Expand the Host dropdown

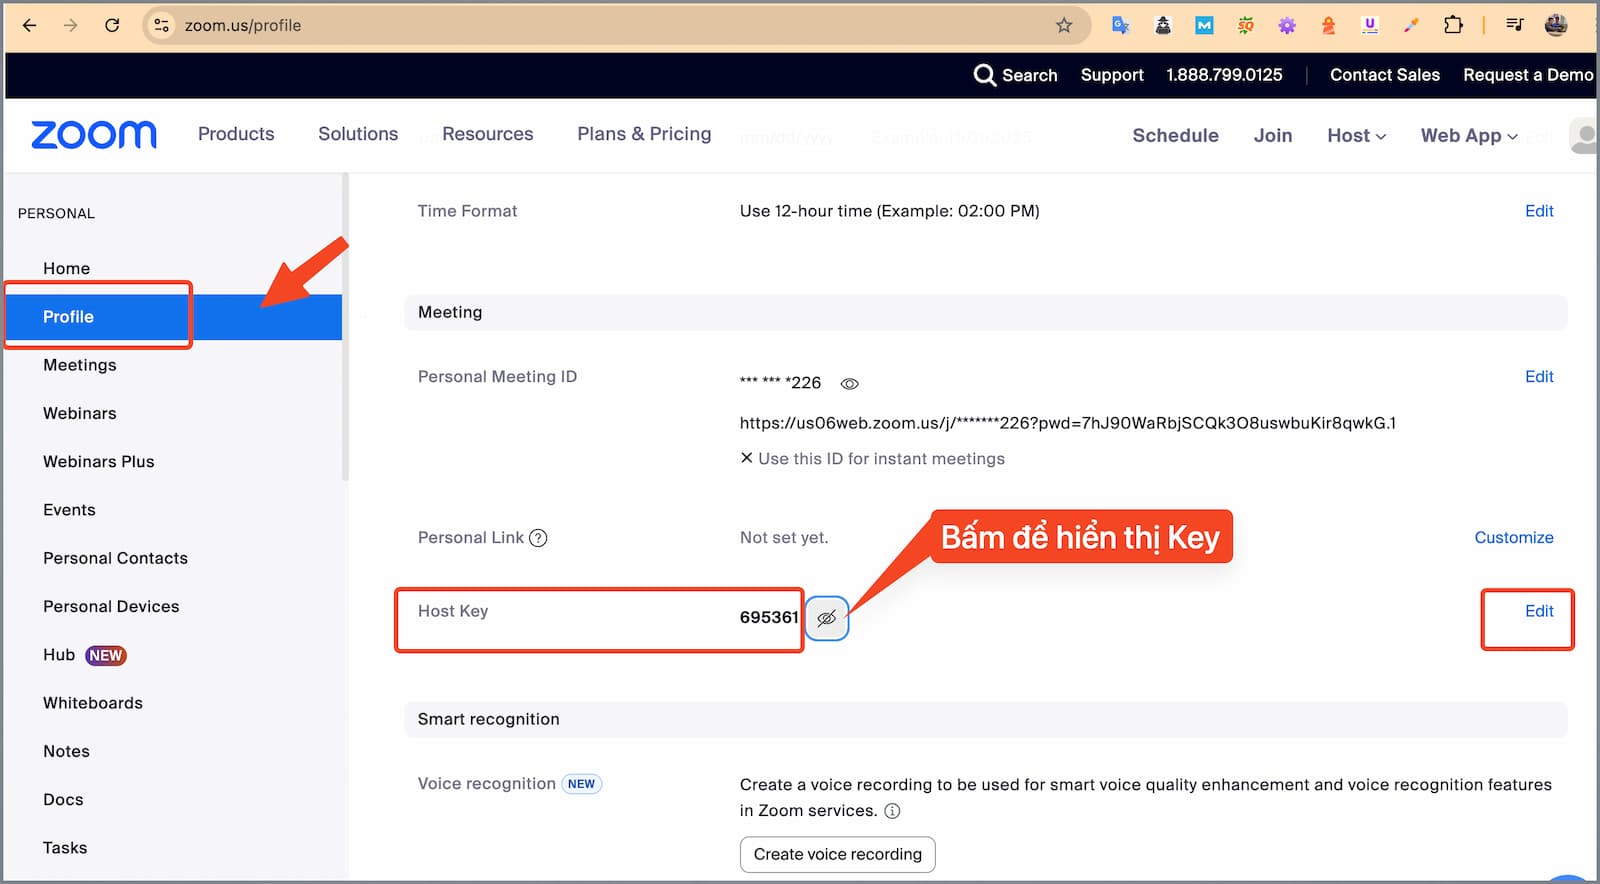pos(1356,135)
